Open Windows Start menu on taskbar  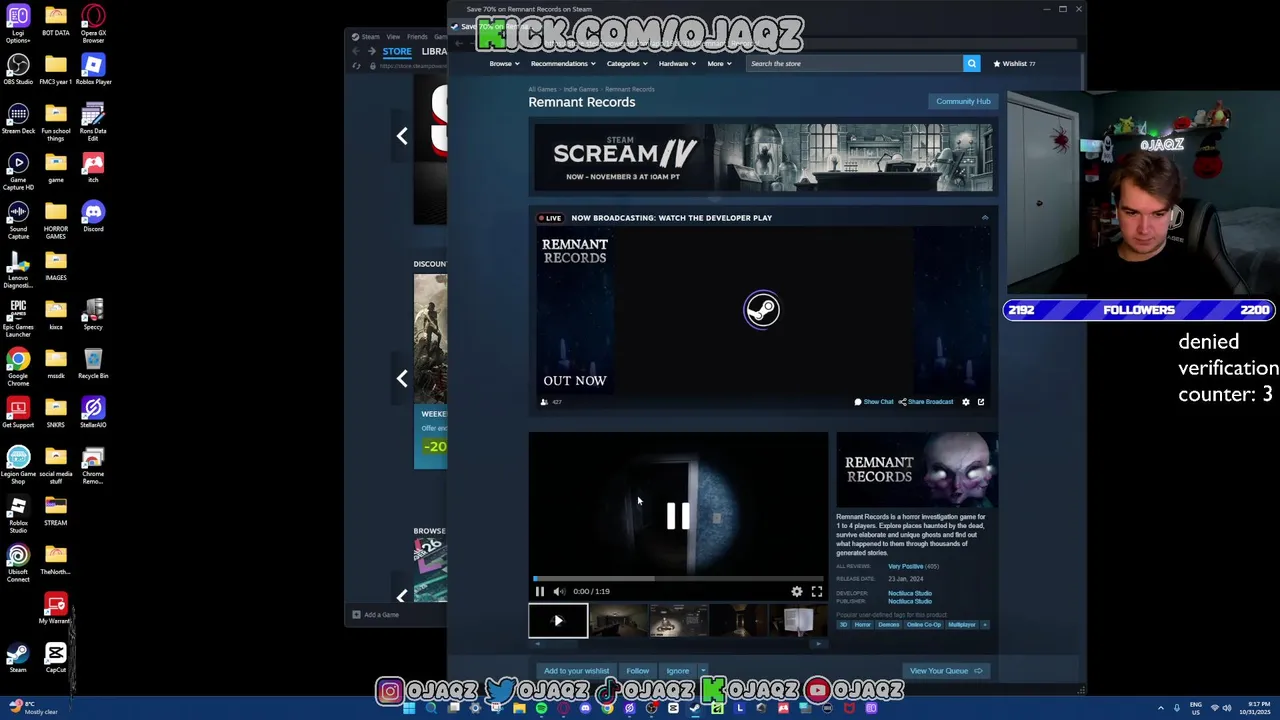(x=409, y=709)
